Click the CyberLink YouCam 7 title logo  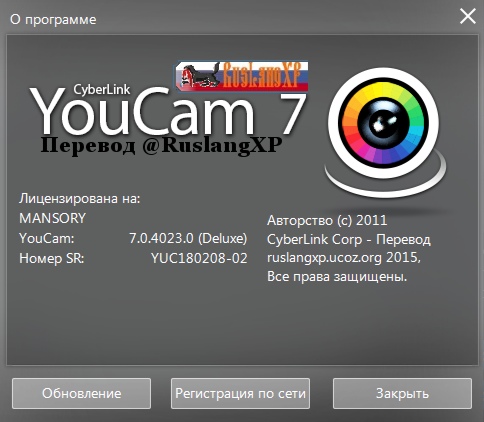[x=168, y=110]
